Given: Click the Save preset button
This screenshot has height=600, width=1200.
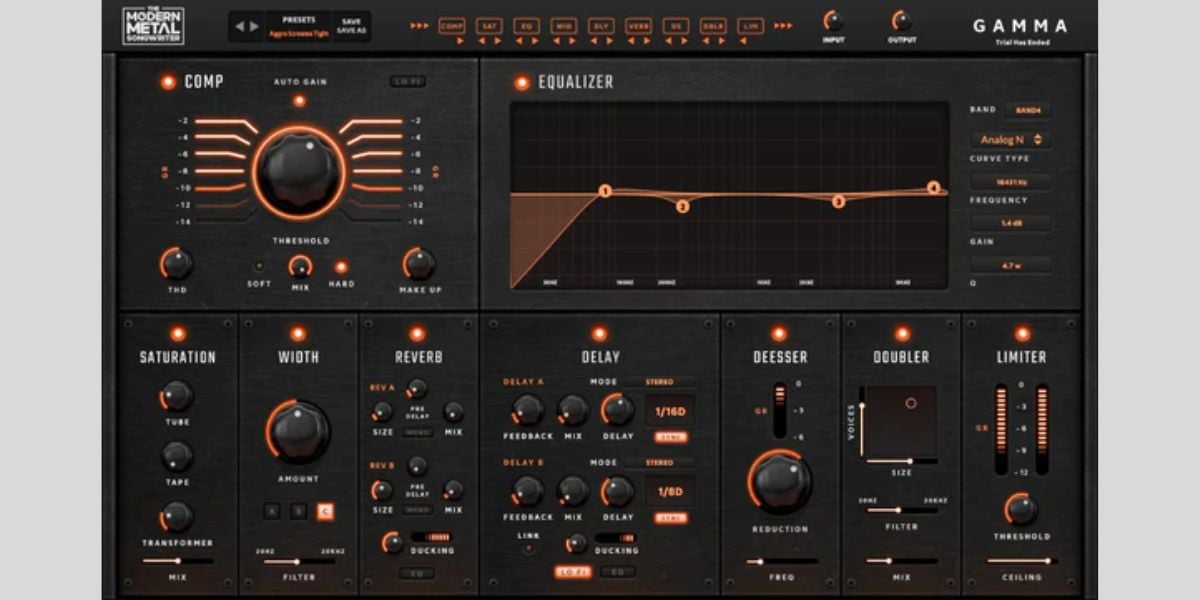Looking at the screenshot, I should click(x=351, y=21).
